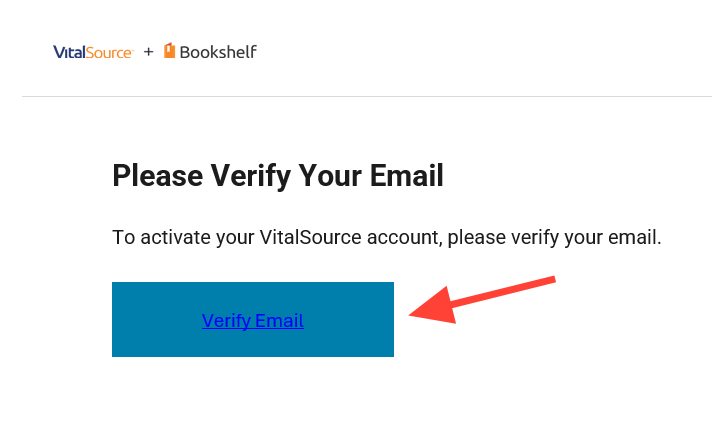Click the VitalSource logo in the header
This screenshot has height=426, width=712.
coord(93,52)
